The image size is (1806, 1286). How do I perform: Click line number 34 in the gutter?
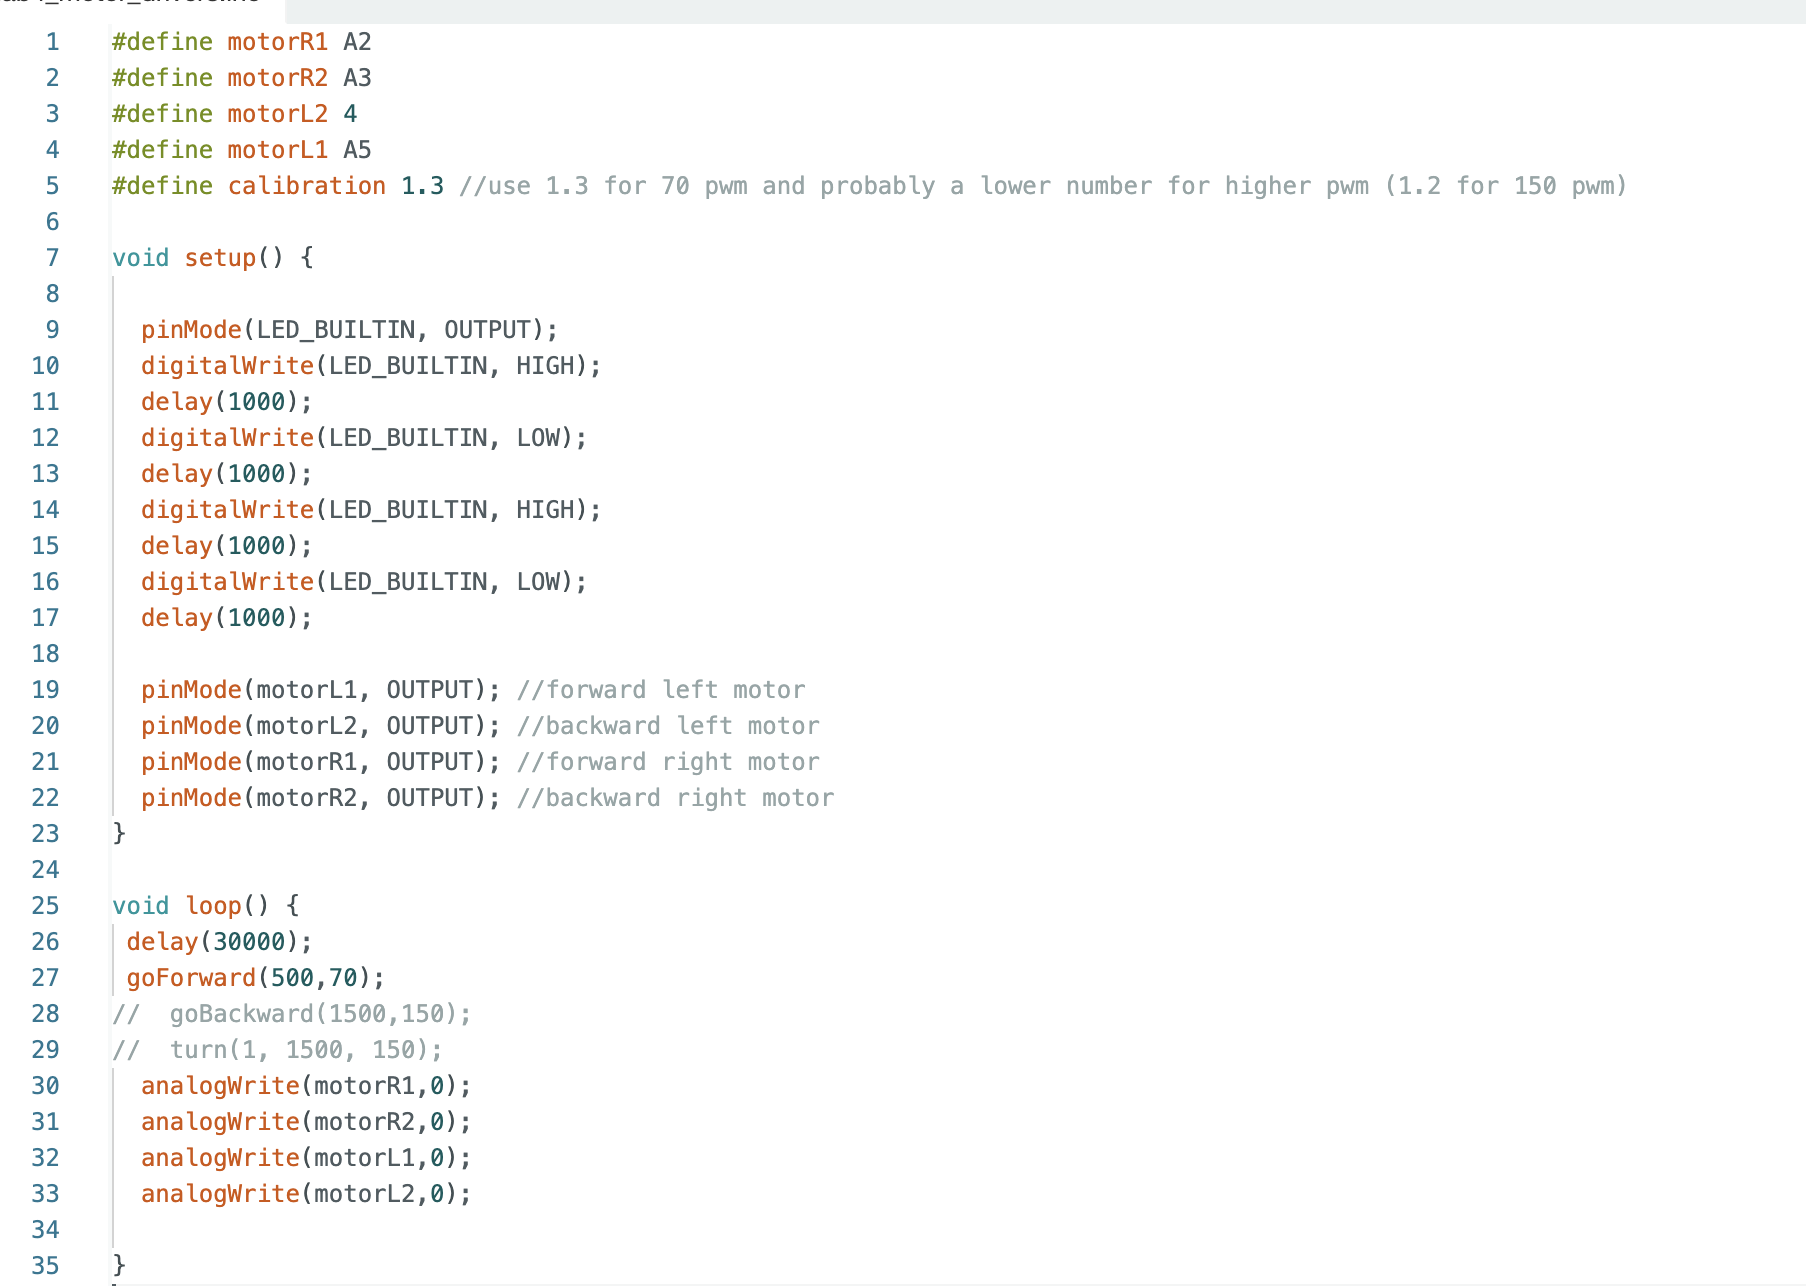click(x=46, y=1230)
